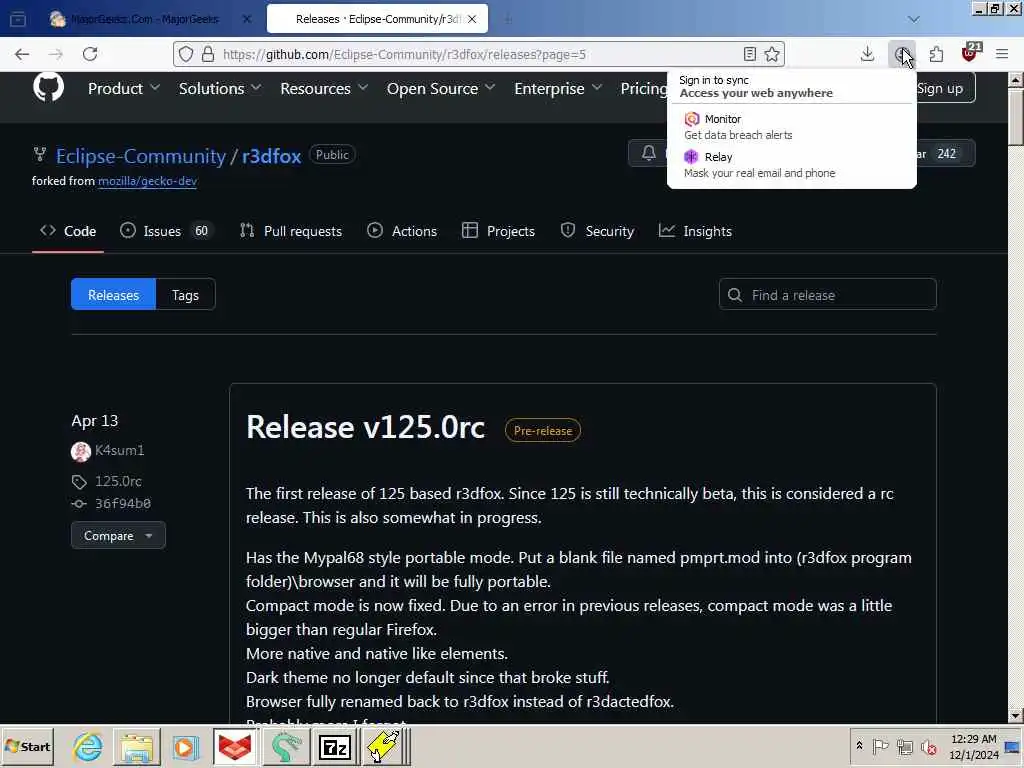Viewport: 1024px width, 768px height.
Task: Open the green dragon taskbar icon
Action: 285,746
